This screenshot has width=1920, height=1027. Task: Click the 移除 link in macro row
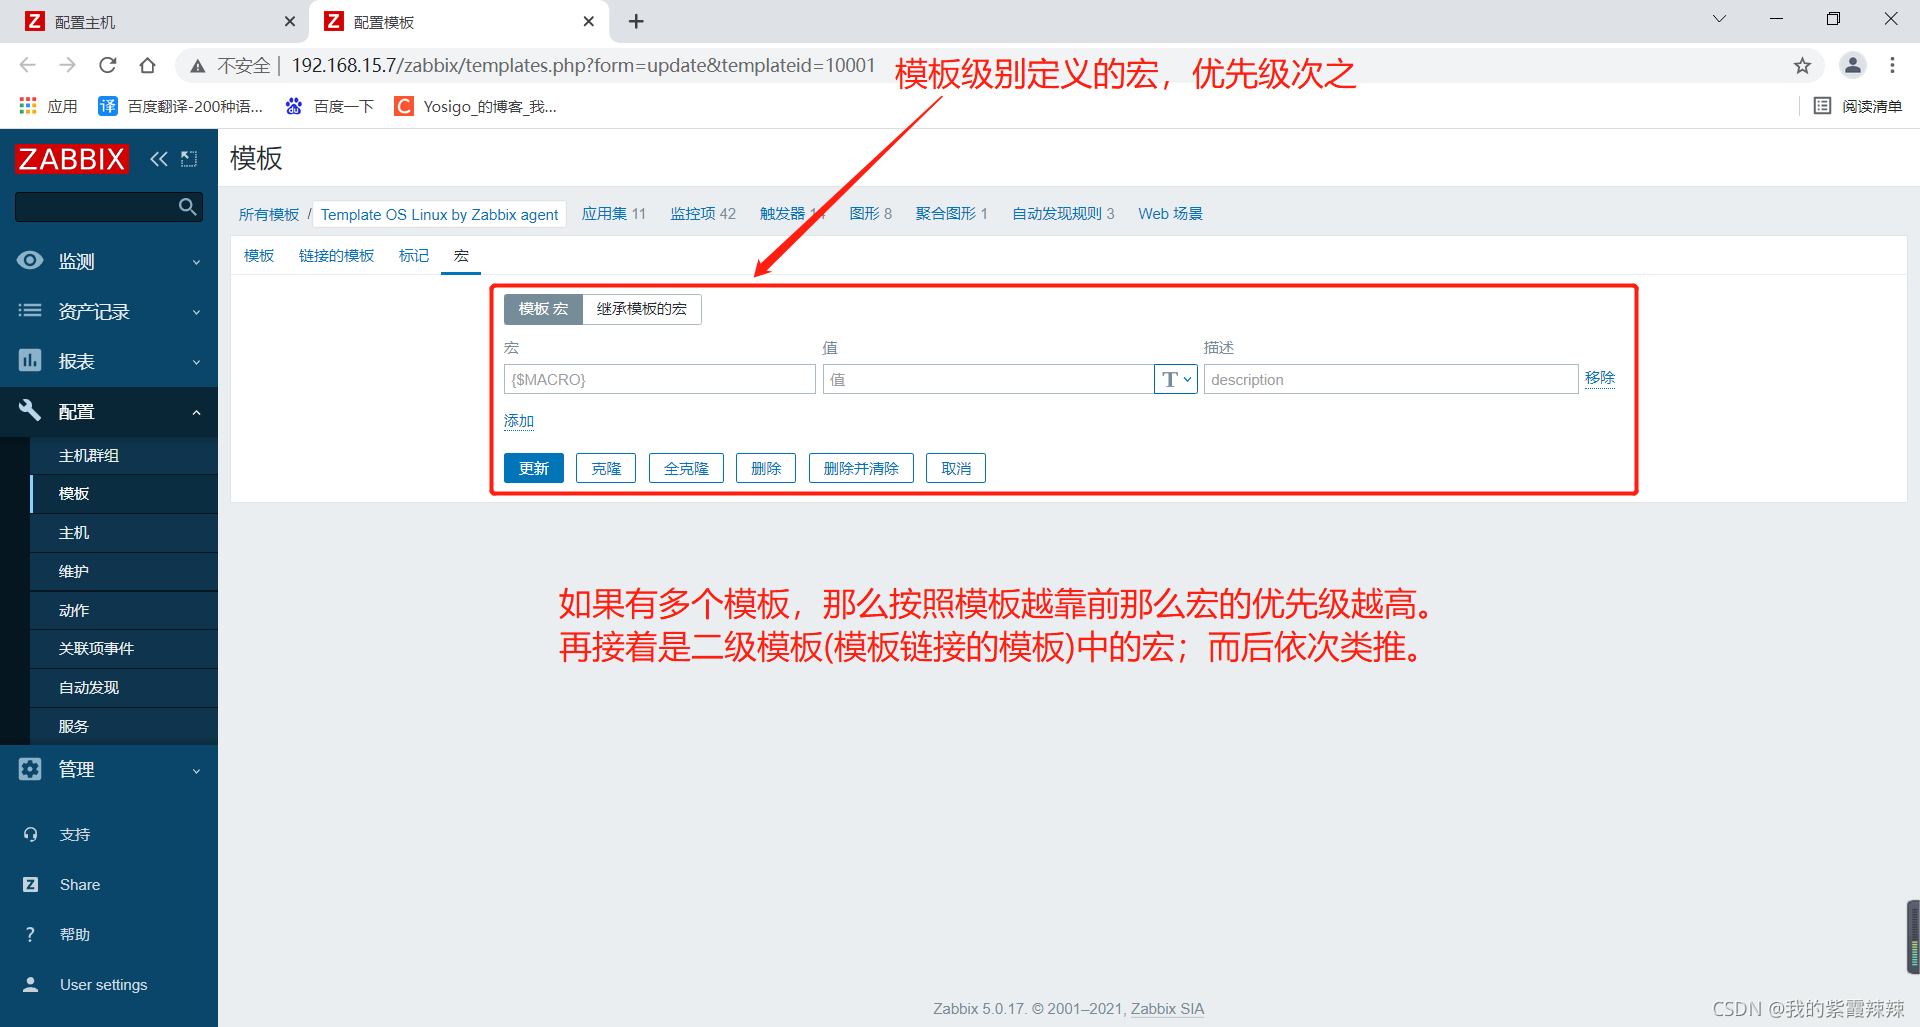(1600, 378)
